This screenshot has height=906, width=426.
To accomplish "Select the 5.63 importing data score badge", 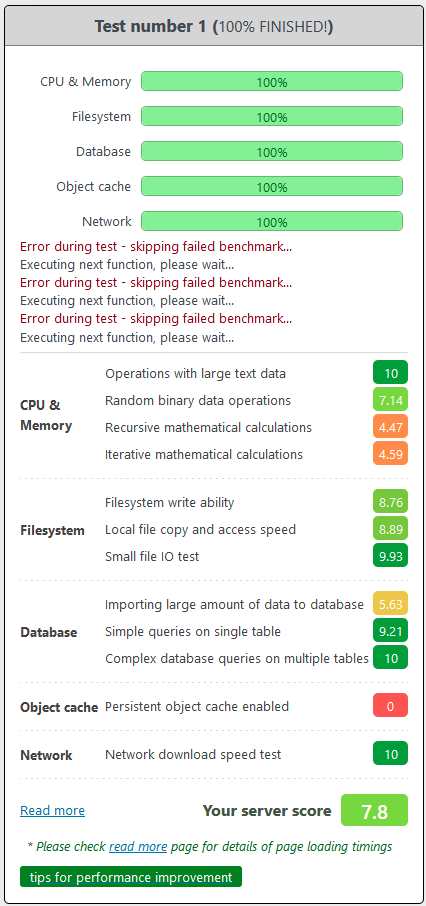I will point(391,604).
